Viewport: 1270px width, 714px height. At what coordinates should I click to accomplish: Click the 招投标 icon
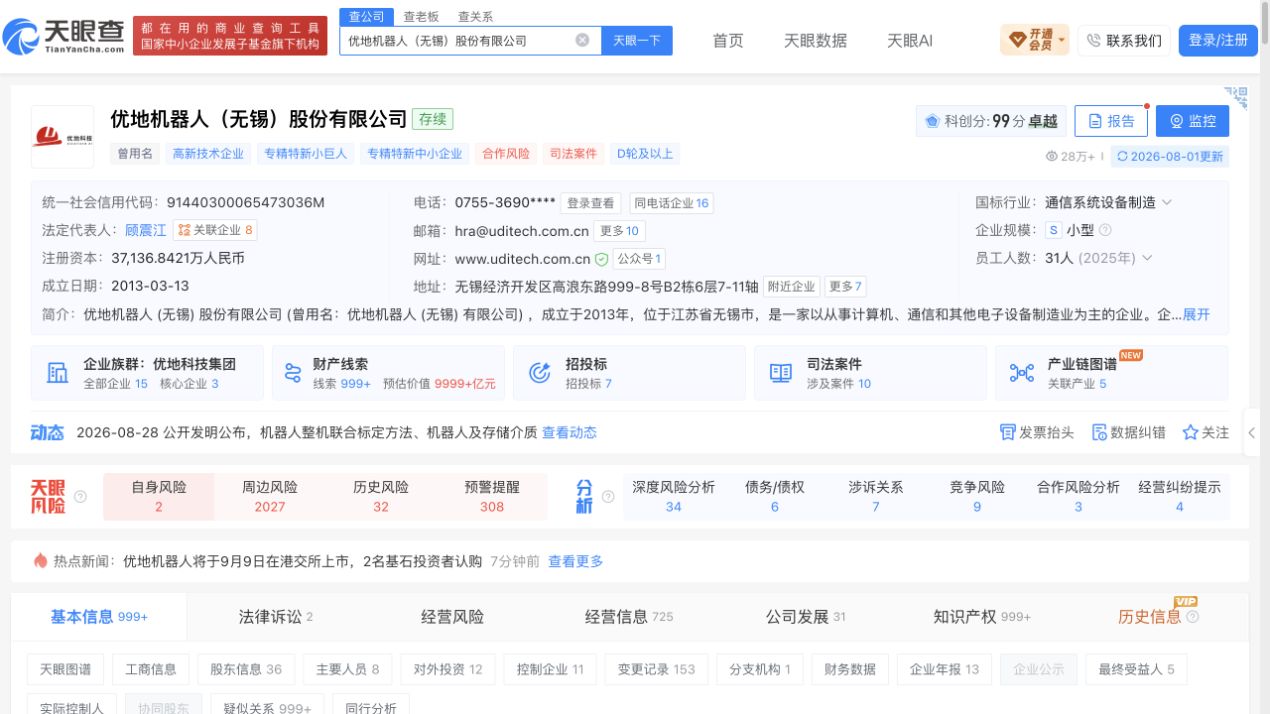pyautogui.click(x=540, y=373)
